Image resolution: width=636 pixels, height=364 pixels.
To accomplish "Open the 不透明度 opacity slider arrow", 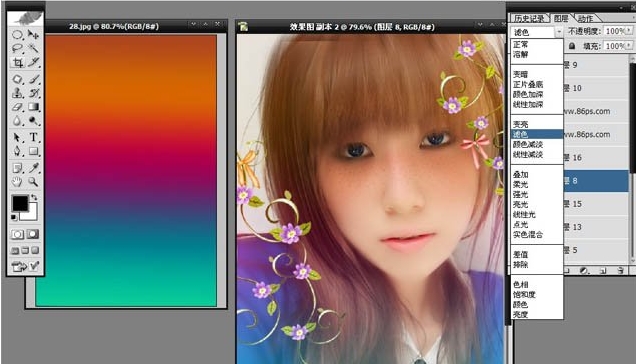I will [629, 30].
